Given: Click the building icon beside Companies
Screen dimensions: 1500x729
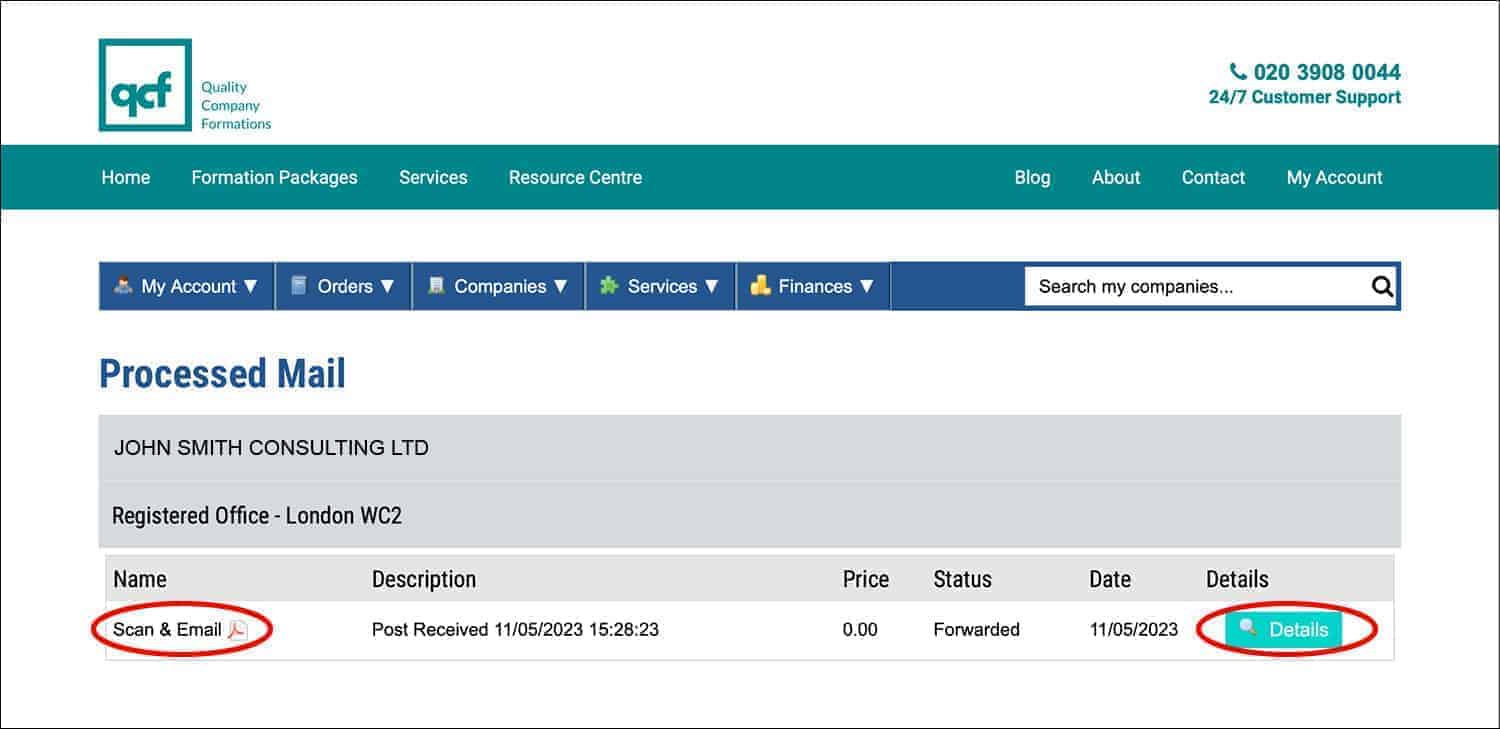Looking at the screenshot, I should [x=437, y=286].
